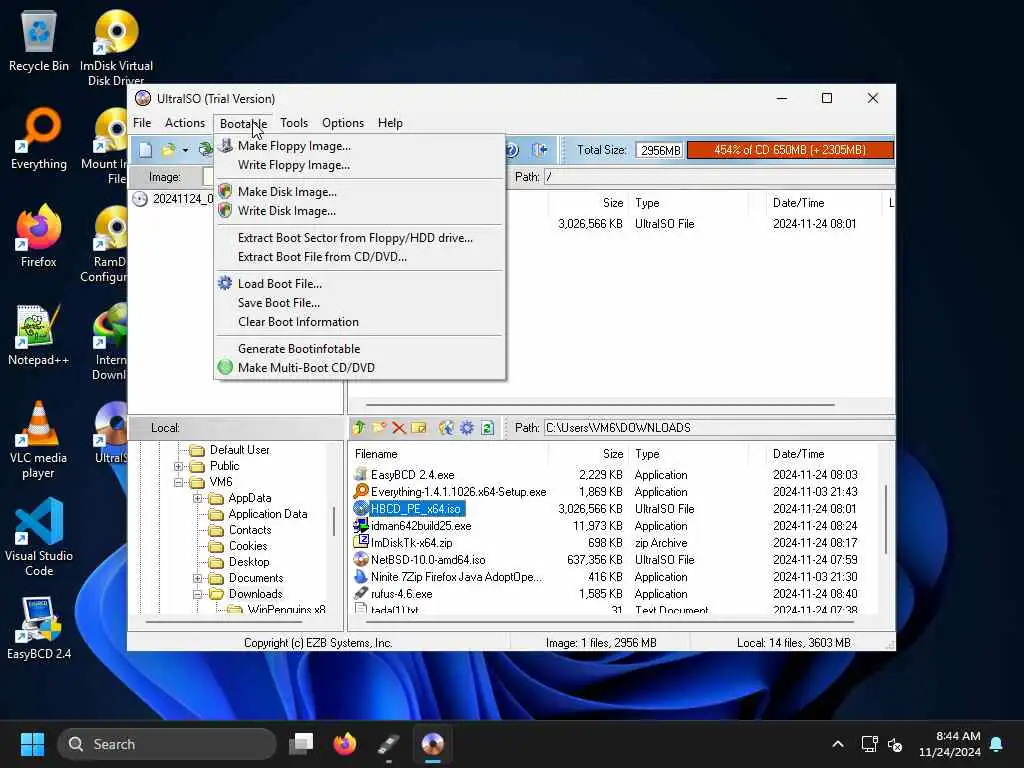This screenshot has height=768, width=1024.
Task: Open Notepad++ desktop shortcut
Action: point(39,334)
